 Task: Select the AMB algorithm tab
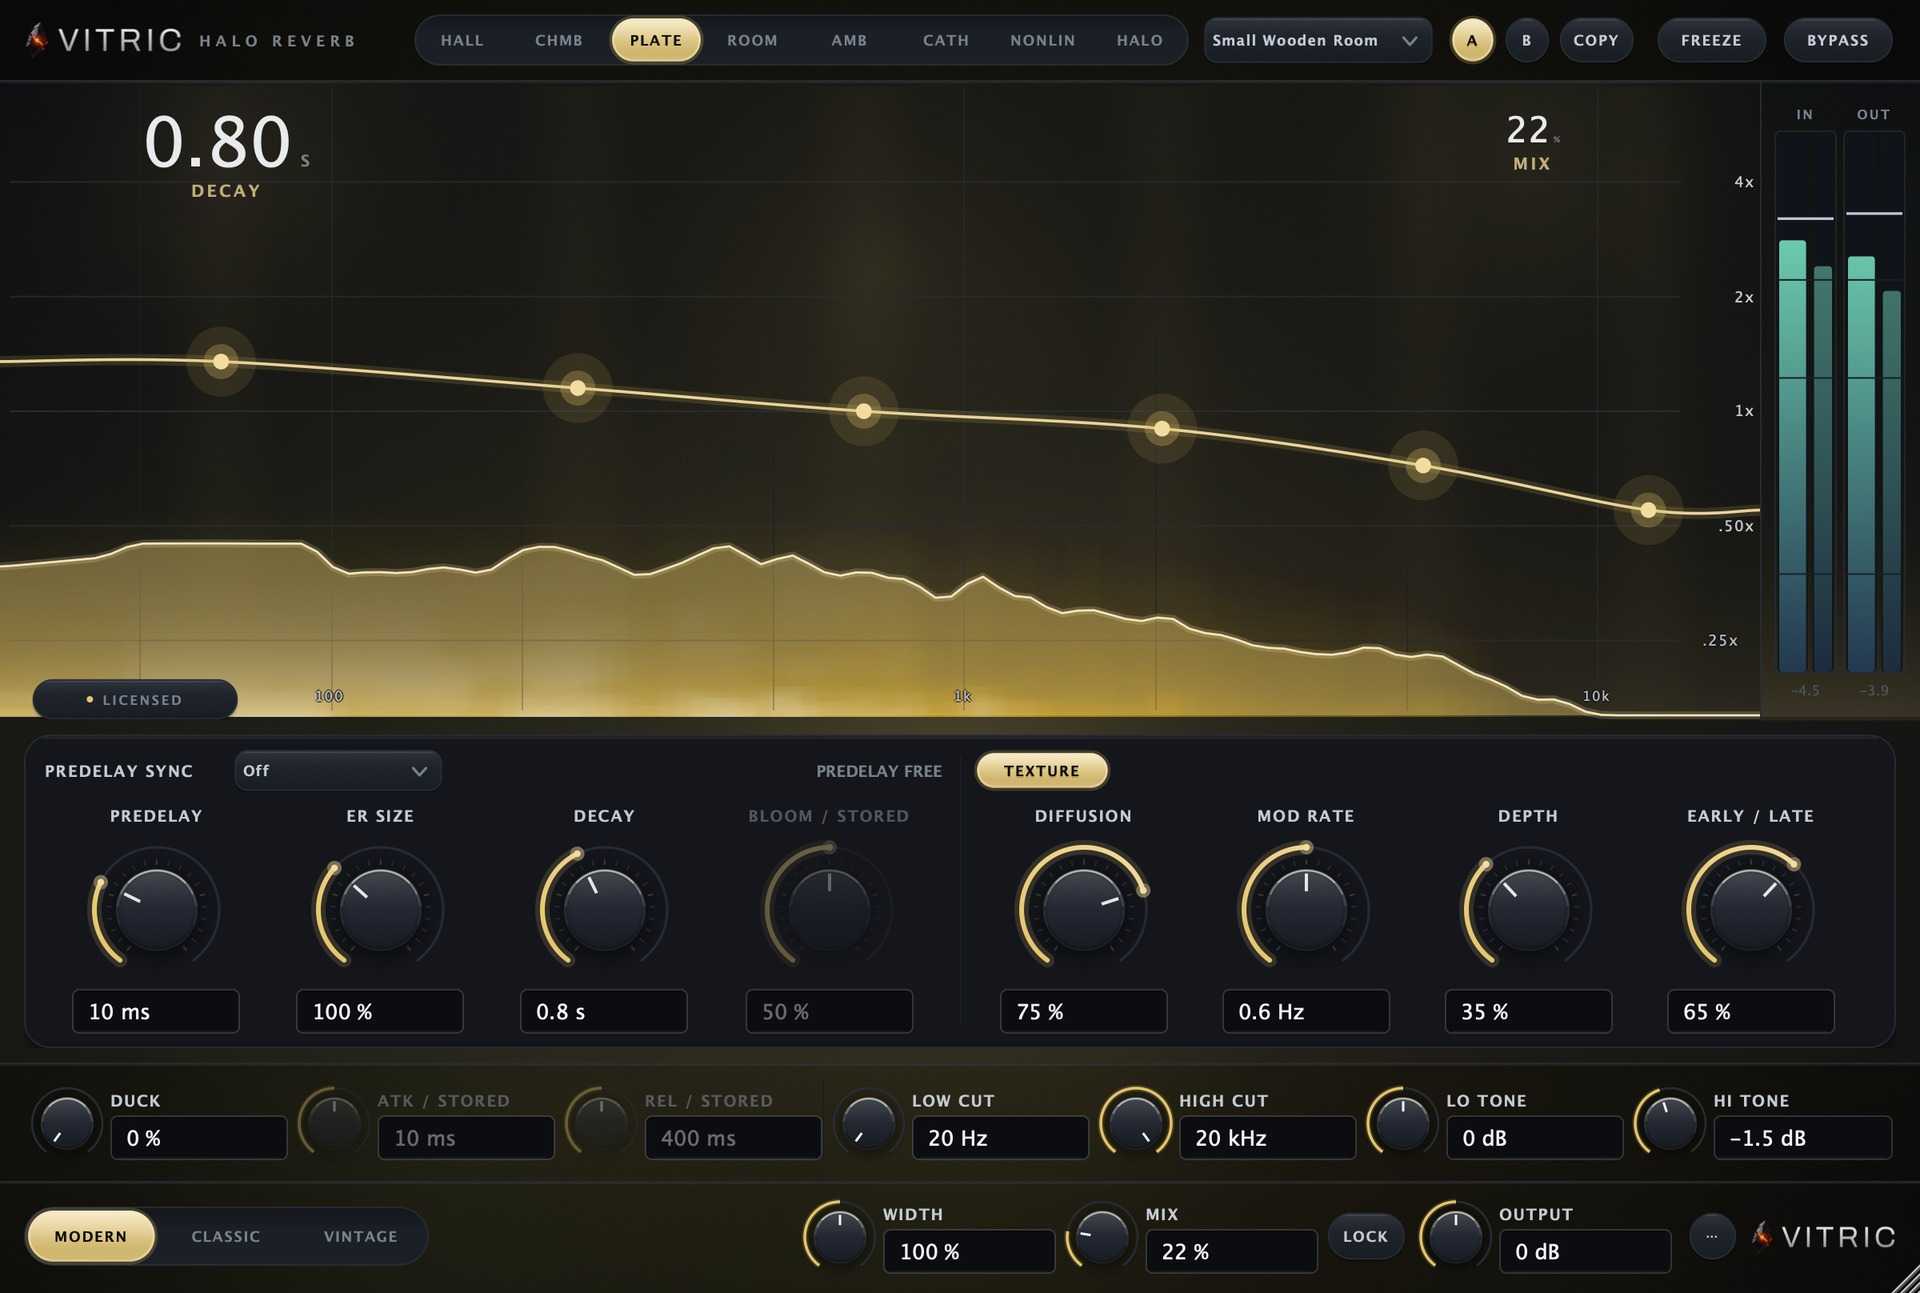849,40
